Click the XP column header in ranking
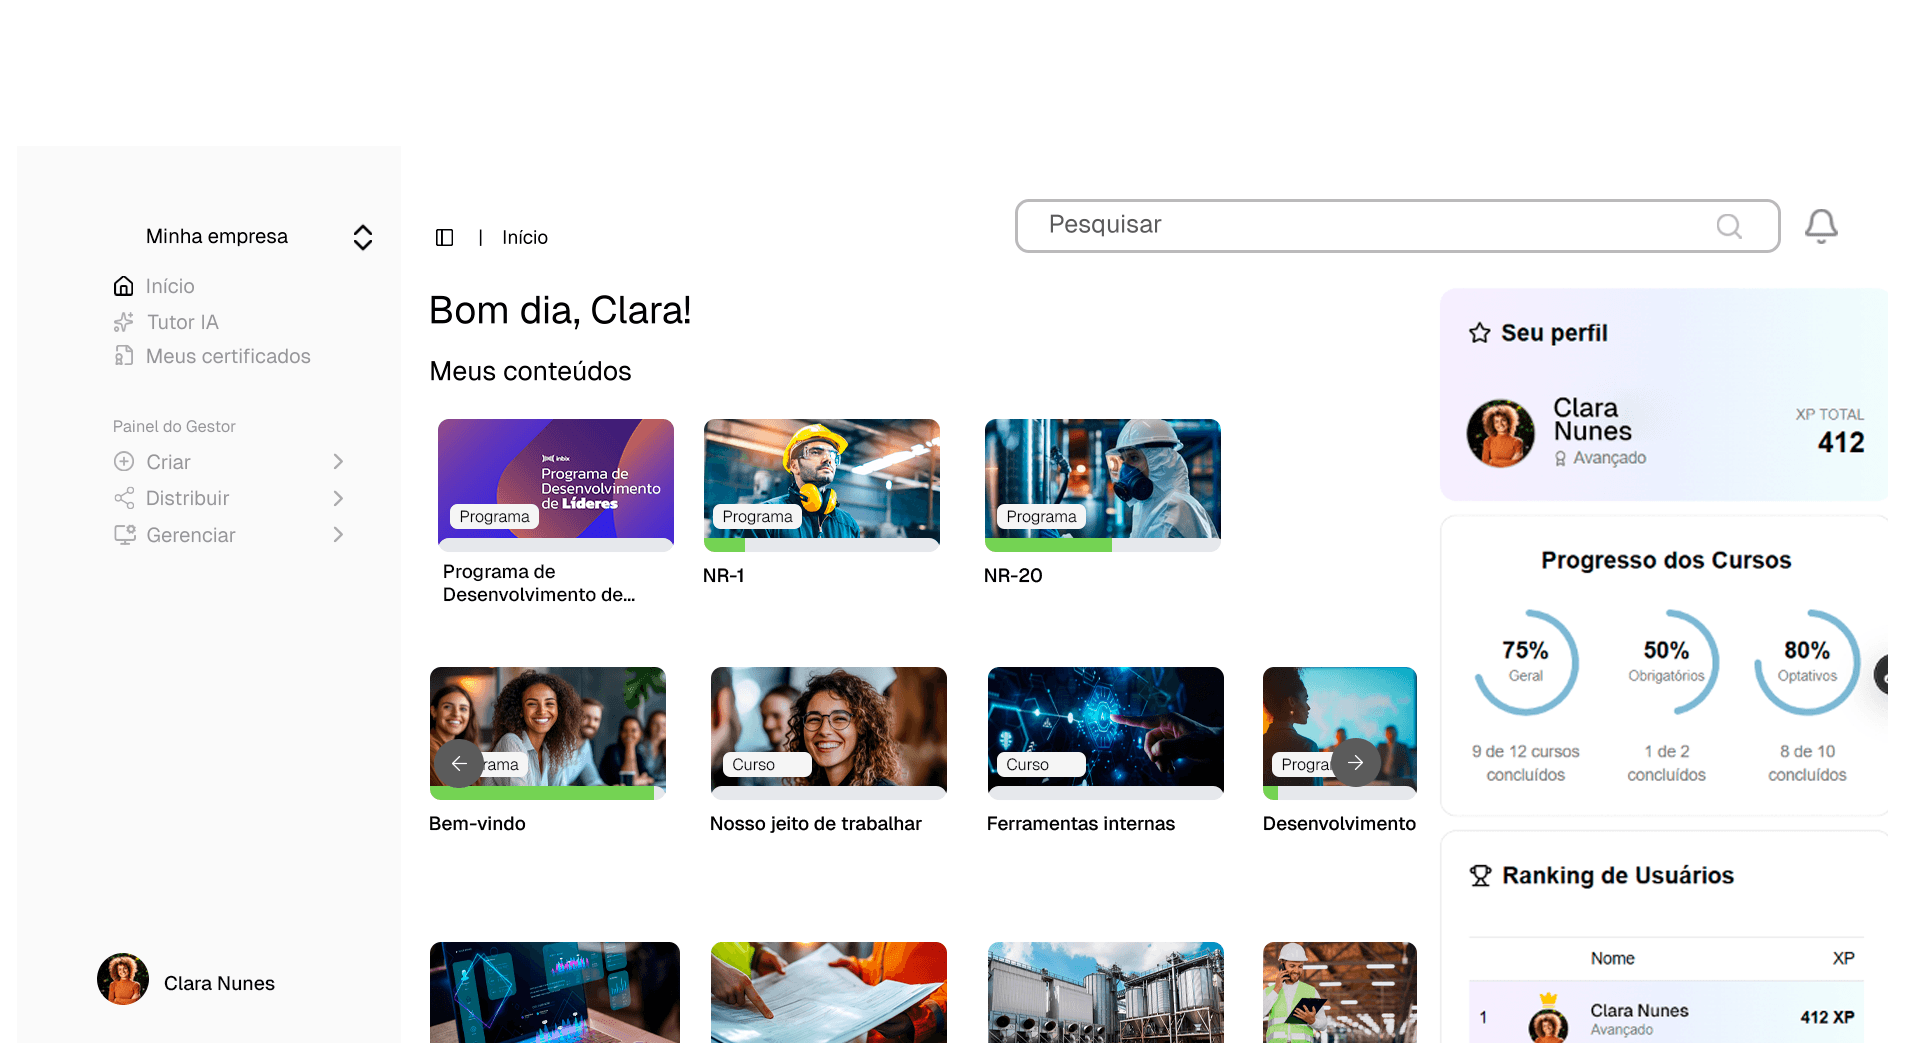The height and width of the screenshot is (1043, 1920). (x=1844, y=959)
